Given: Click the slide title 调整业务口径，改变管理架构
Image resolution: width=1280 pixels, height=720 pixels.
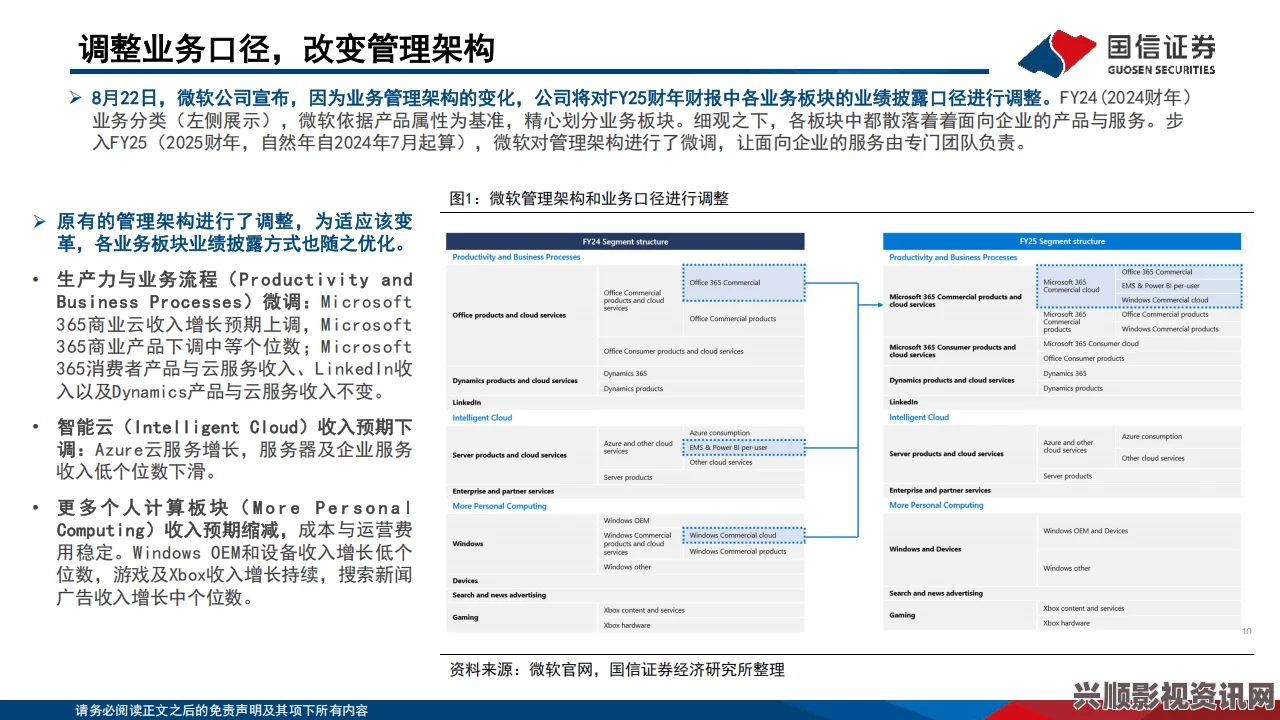Looking at the screenshot, I should (x=287, y=48).
